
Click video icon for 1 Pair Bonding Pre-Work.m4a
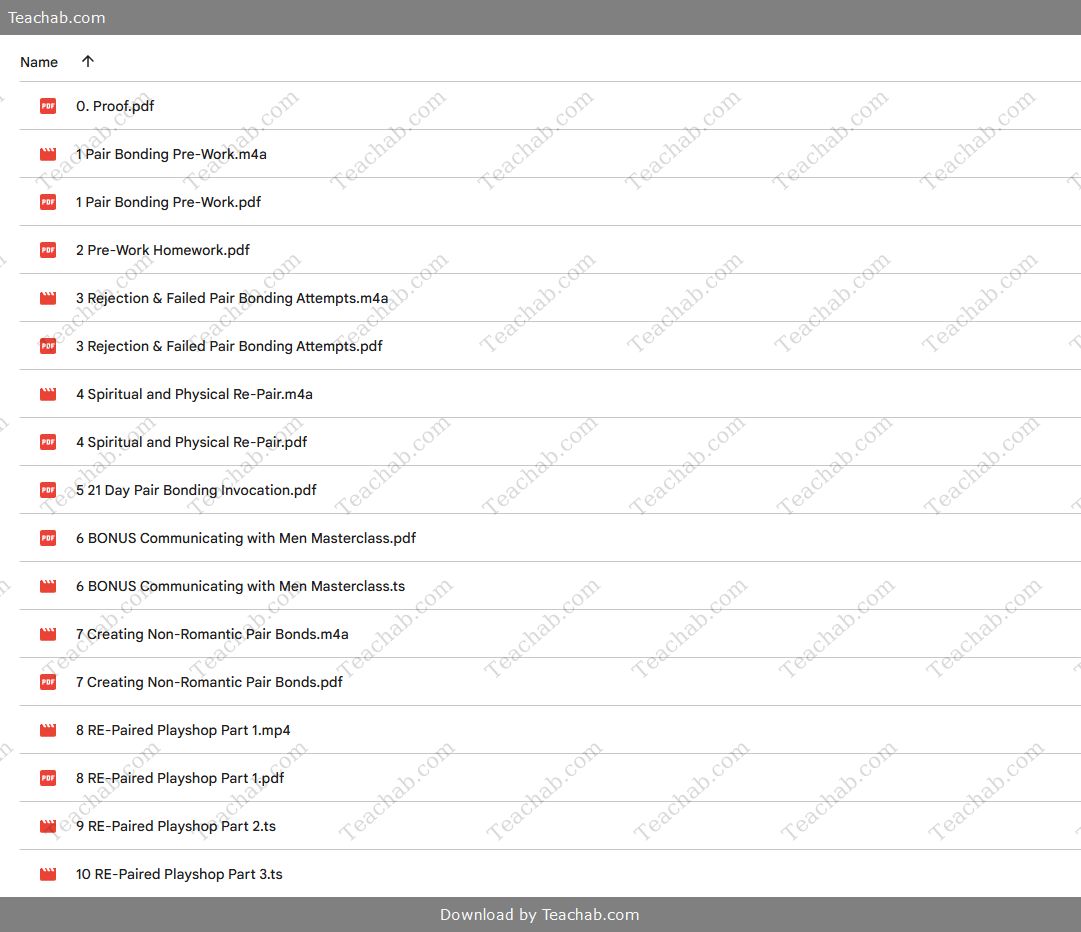(48, 154)
